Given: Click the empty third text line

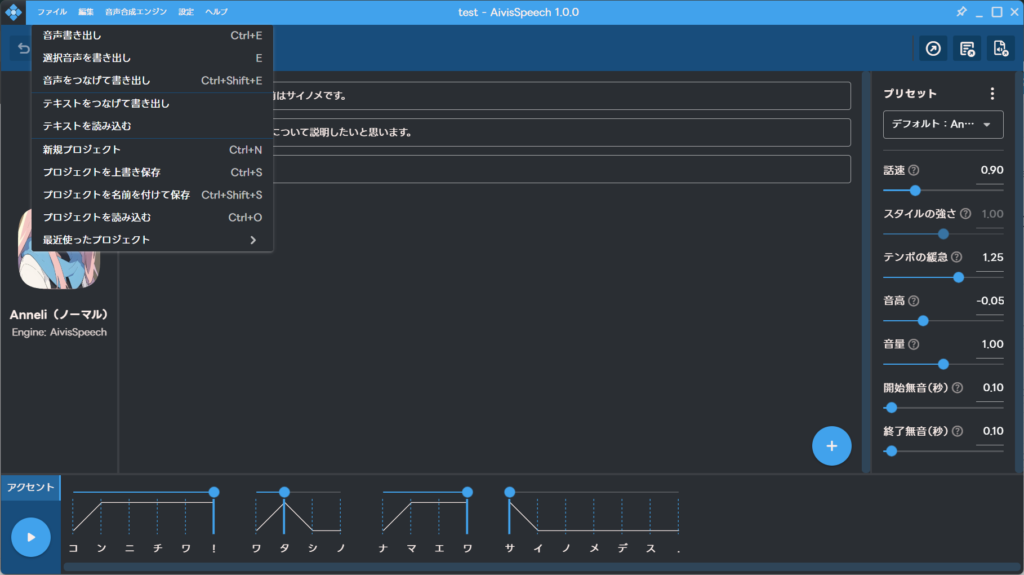Looking at the screenshot, I should click(562, 169).
